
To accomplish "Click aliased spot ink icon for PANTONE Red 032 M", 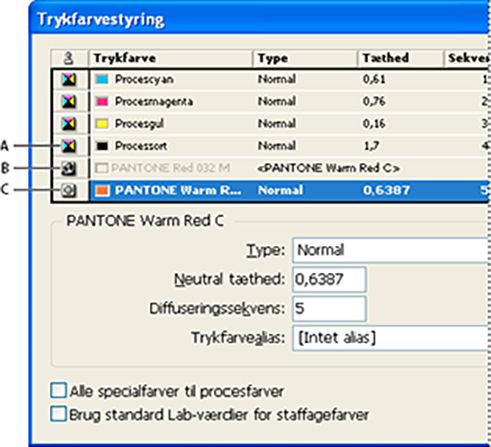I will pyautogui.click(x=69, y=168).
